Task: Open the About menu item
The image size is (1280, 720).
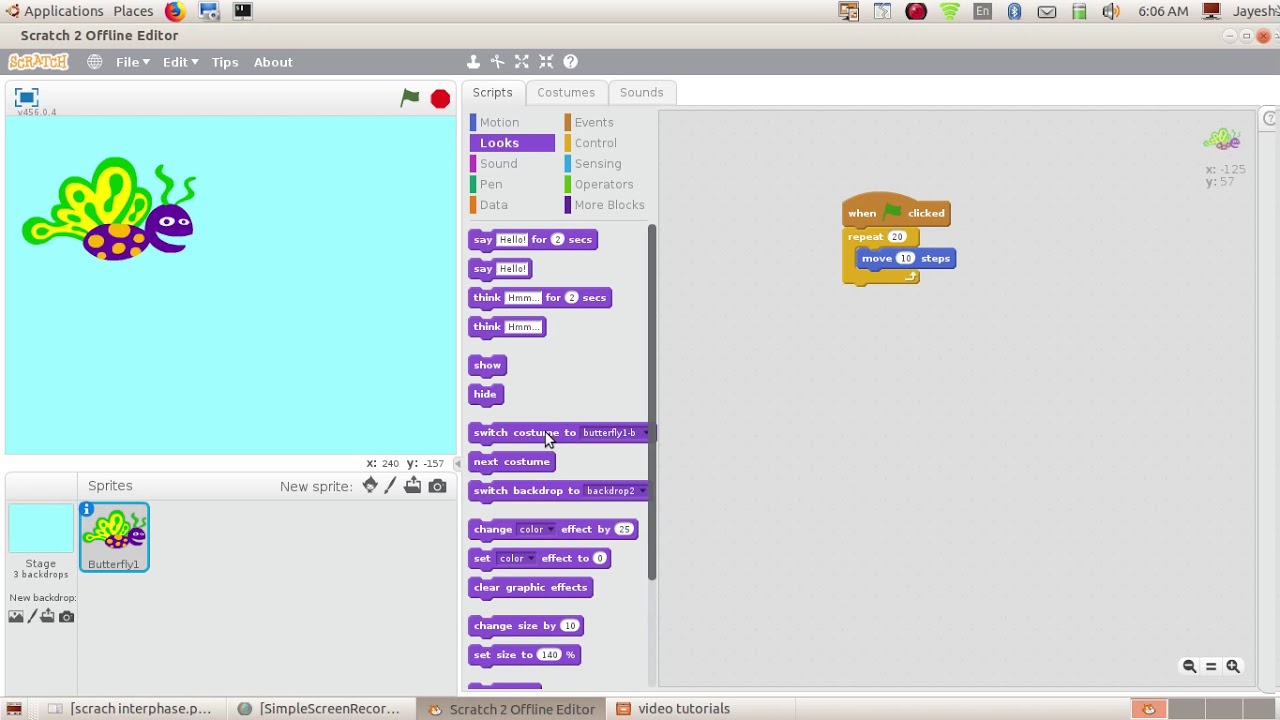Action: [x=273, y=62]
